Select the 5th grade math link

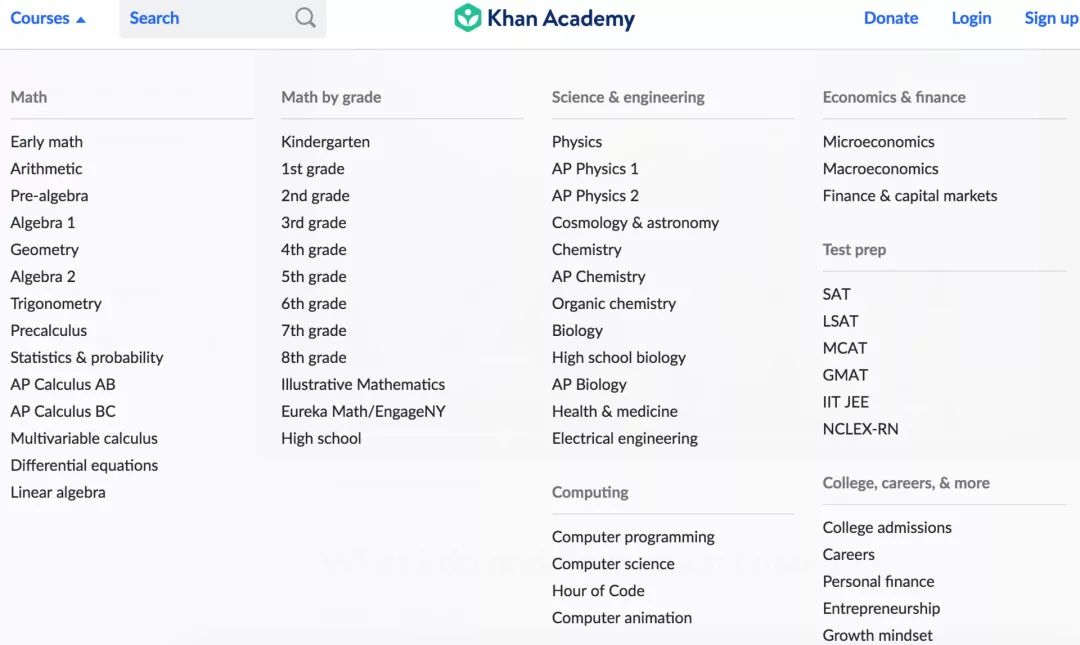313,277
